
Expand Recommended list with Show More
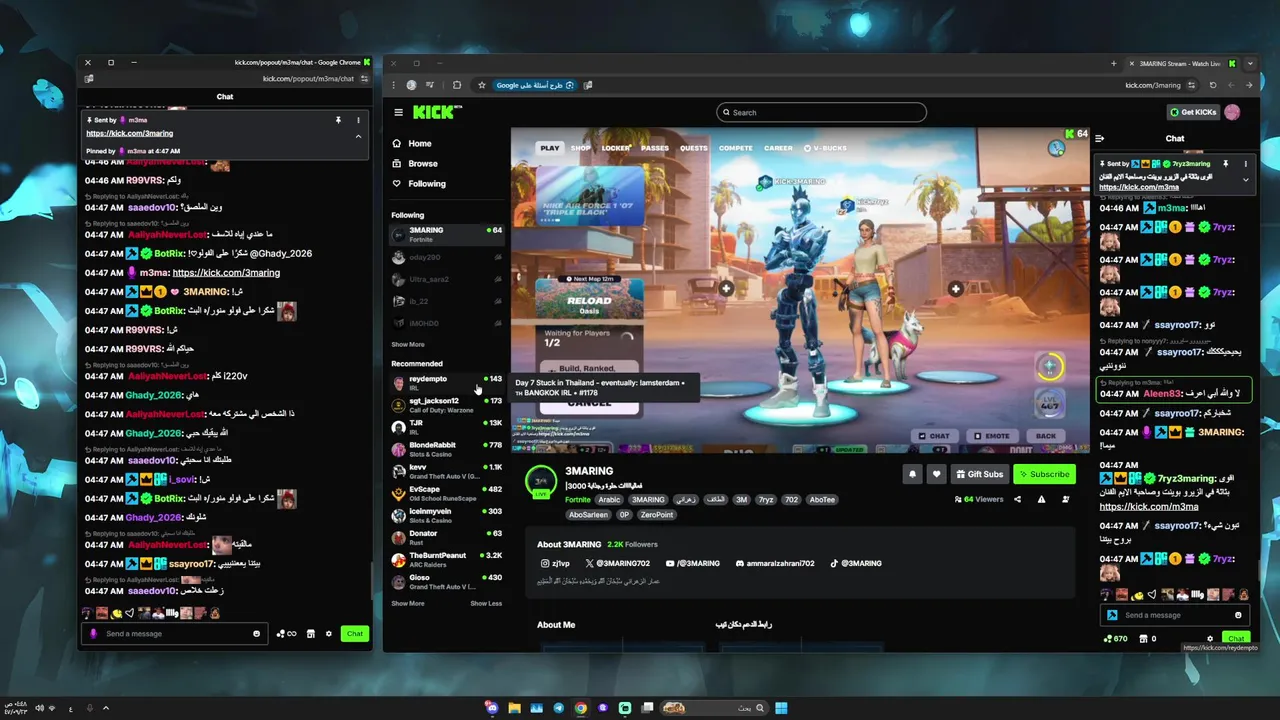[x=408, y=603]
